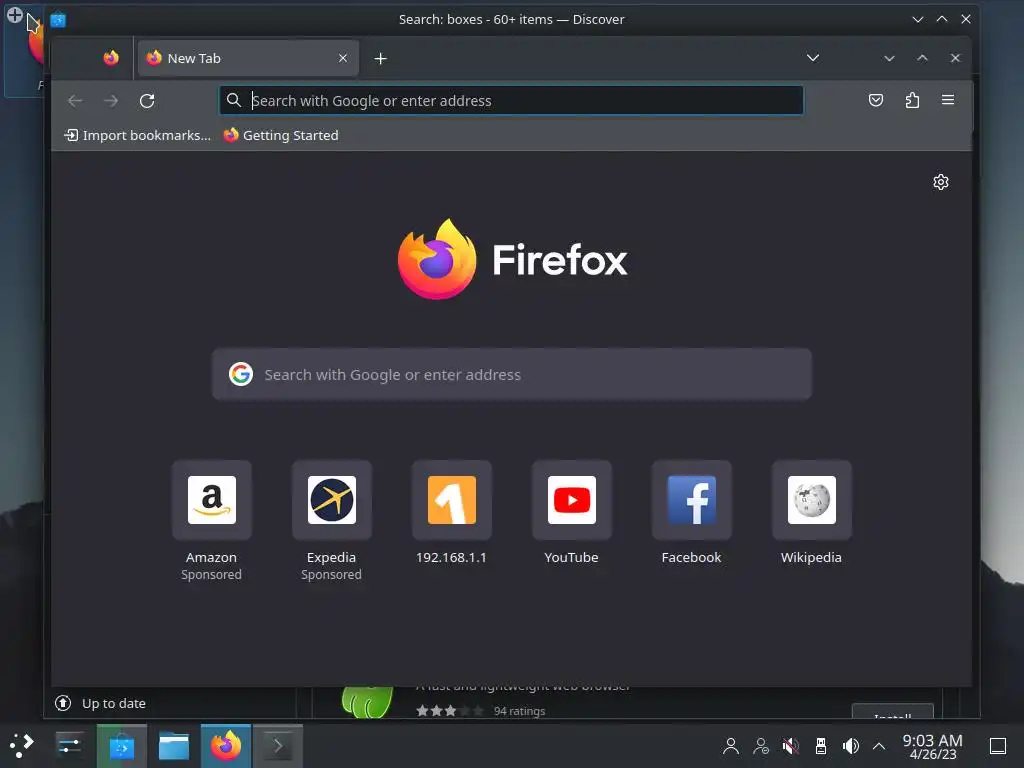Open the clock showing 9:03 AM
The width and height of the screenshot is (1024, 768).
(x=933, y=746)
